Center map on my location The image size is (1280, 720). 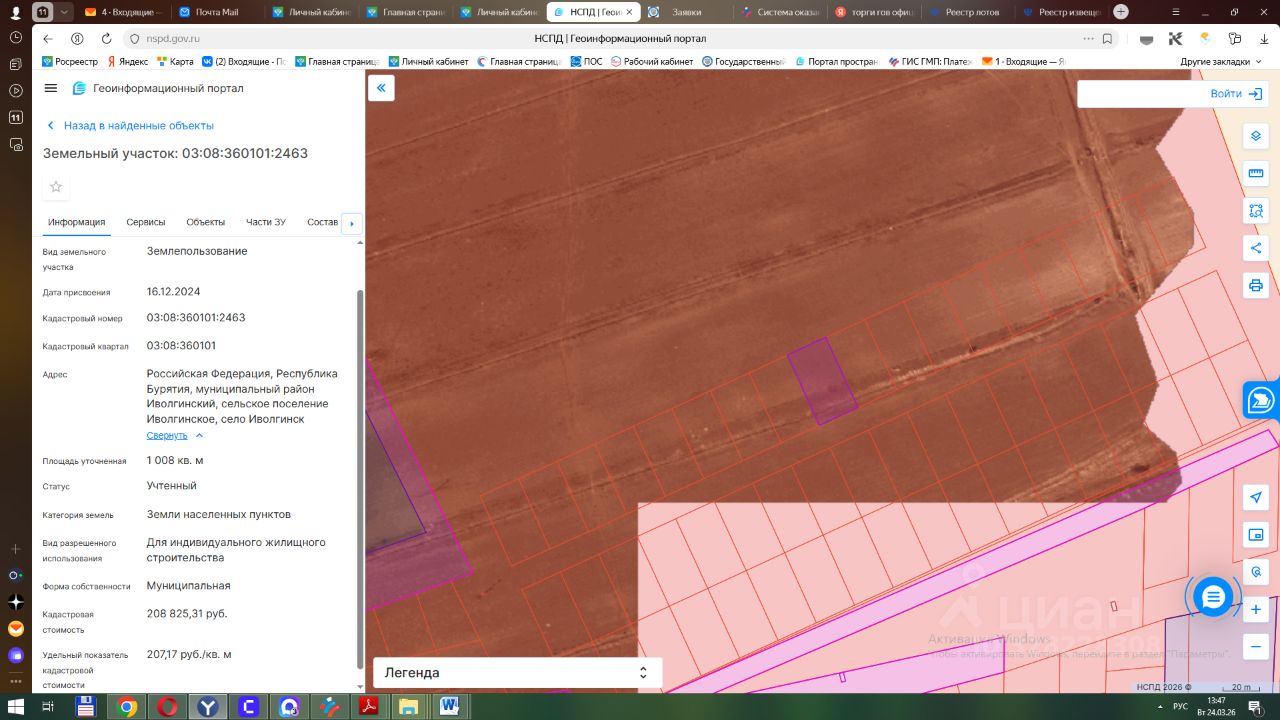[x=1256, y=498]
